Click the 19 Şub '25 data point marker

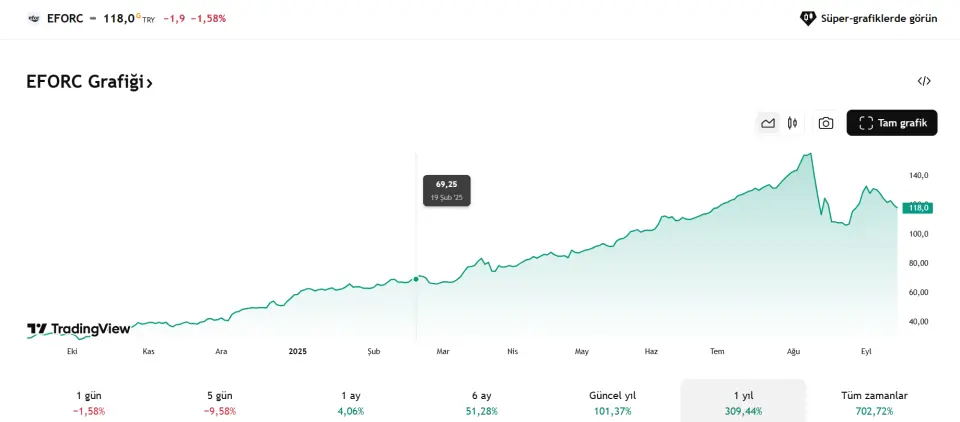[416, 279]
